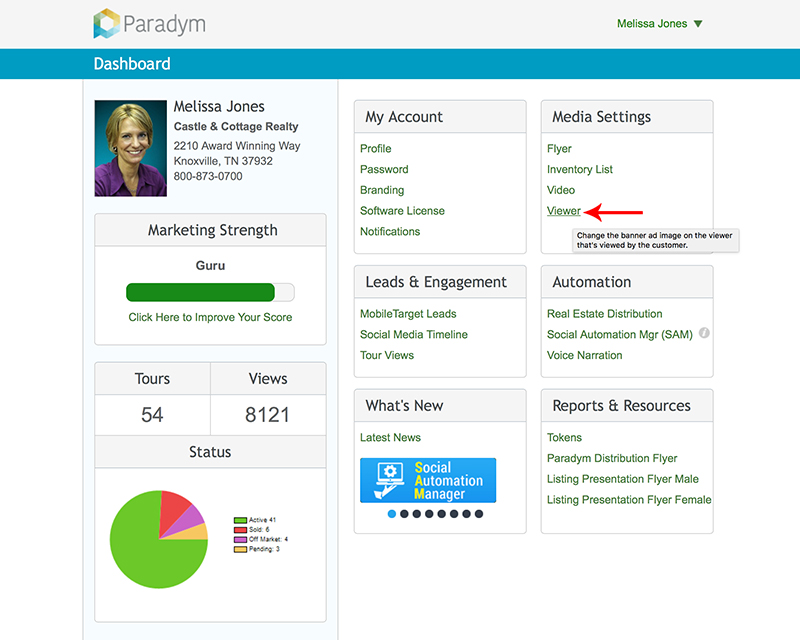The height and width of the screenshot is (640, 800).
Task: Open the Social Automation Manager banner
Action: 428,480
